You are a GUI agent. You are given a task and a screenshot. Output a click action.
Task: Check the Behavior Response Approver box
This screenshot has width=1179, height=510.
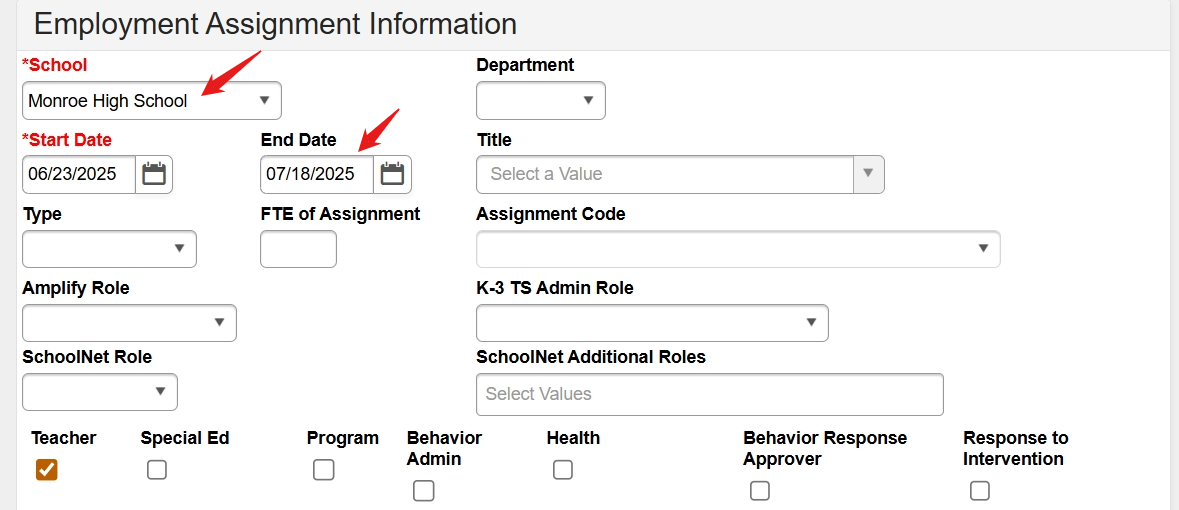click(760, 490)
